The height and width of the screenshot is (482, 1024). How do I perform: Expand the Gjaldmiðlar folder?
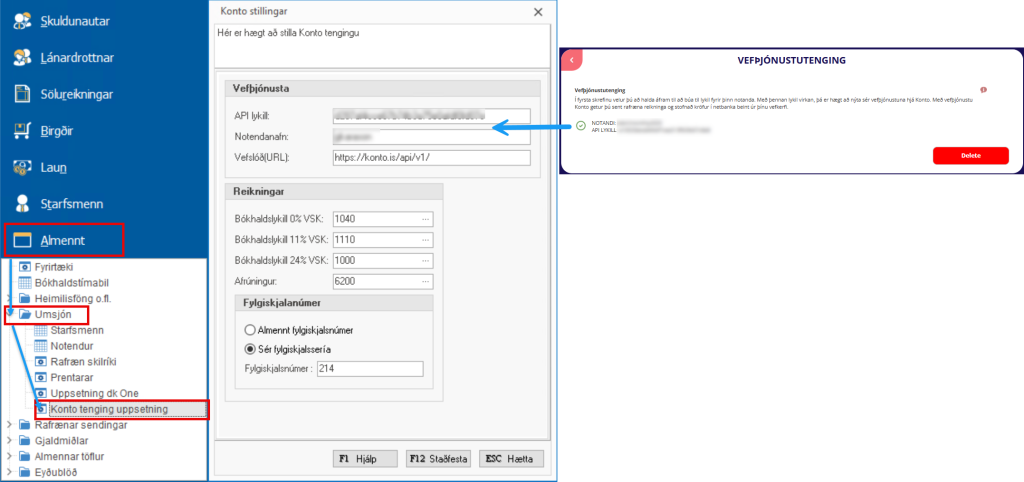[x=10, y=441]
